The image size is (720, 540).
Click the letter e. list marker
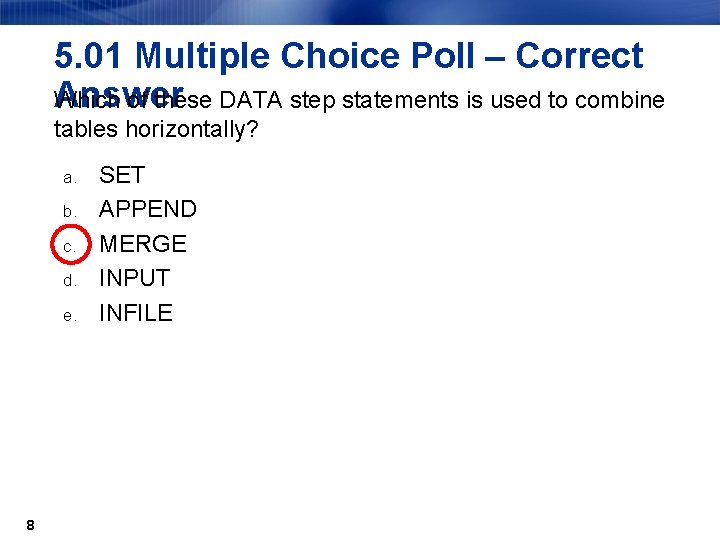coord(70,316)
